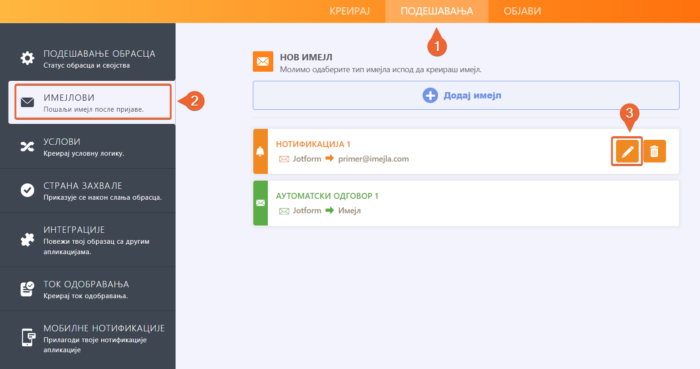Click Jotform sender in НОТИФИКАЦИЈА 1

307,159
